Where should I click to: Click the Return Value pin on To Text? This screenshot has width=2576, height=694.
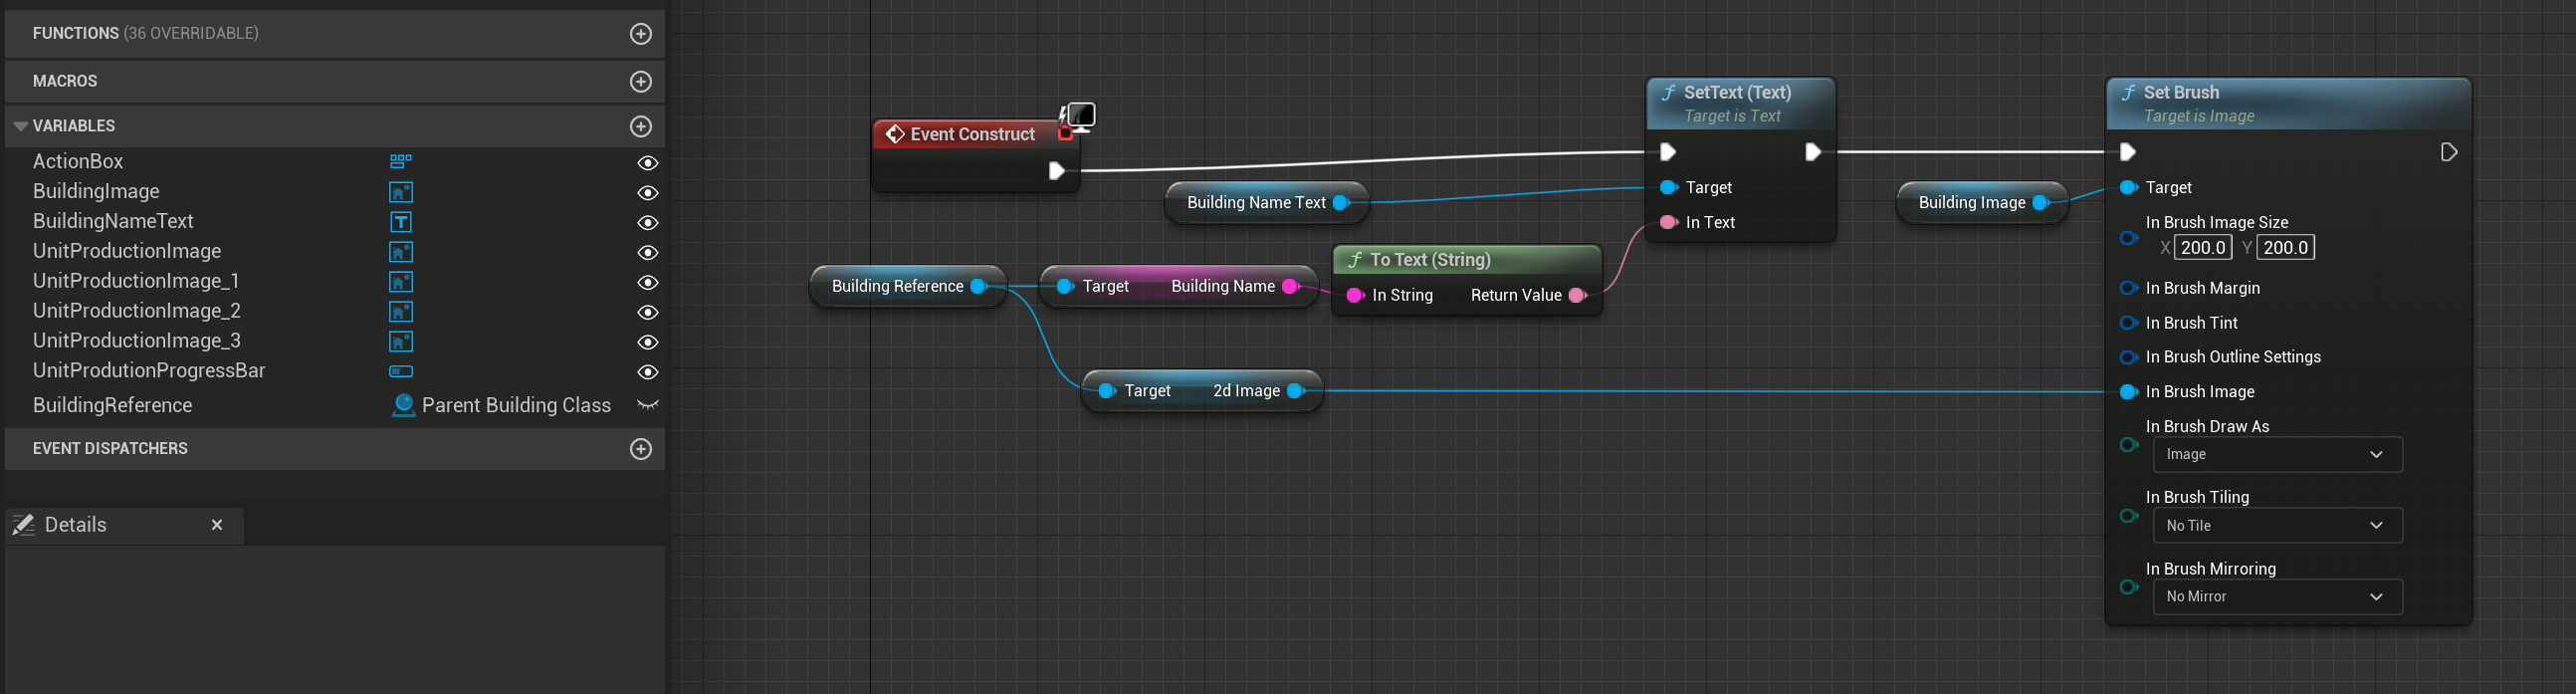click(1578, 296)
